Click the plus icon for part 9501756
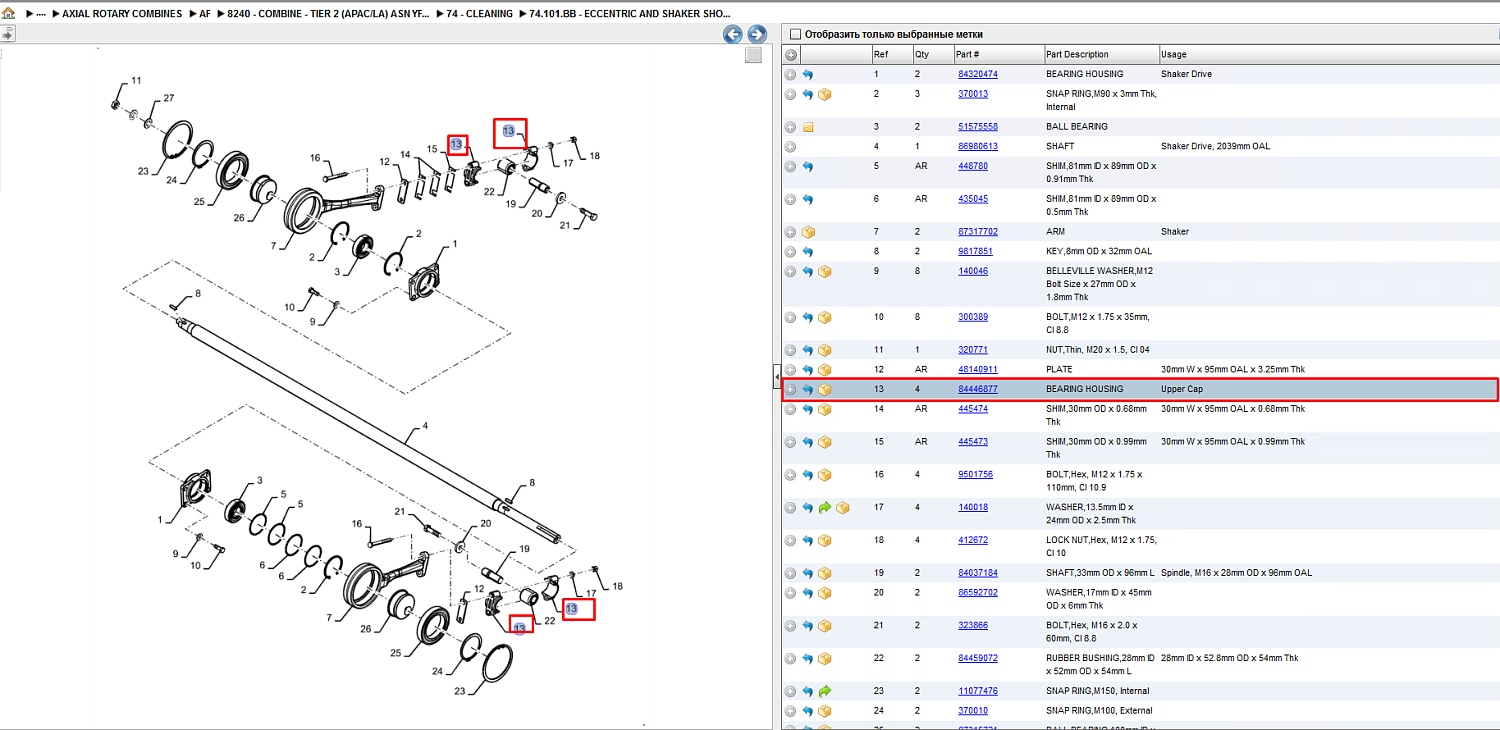1500x730 pixels. 790,475
